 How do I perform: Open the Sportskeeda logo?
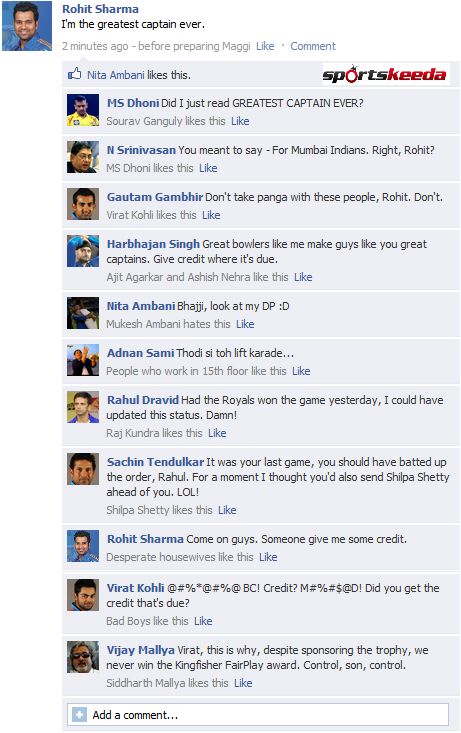(x=384, y=74)
